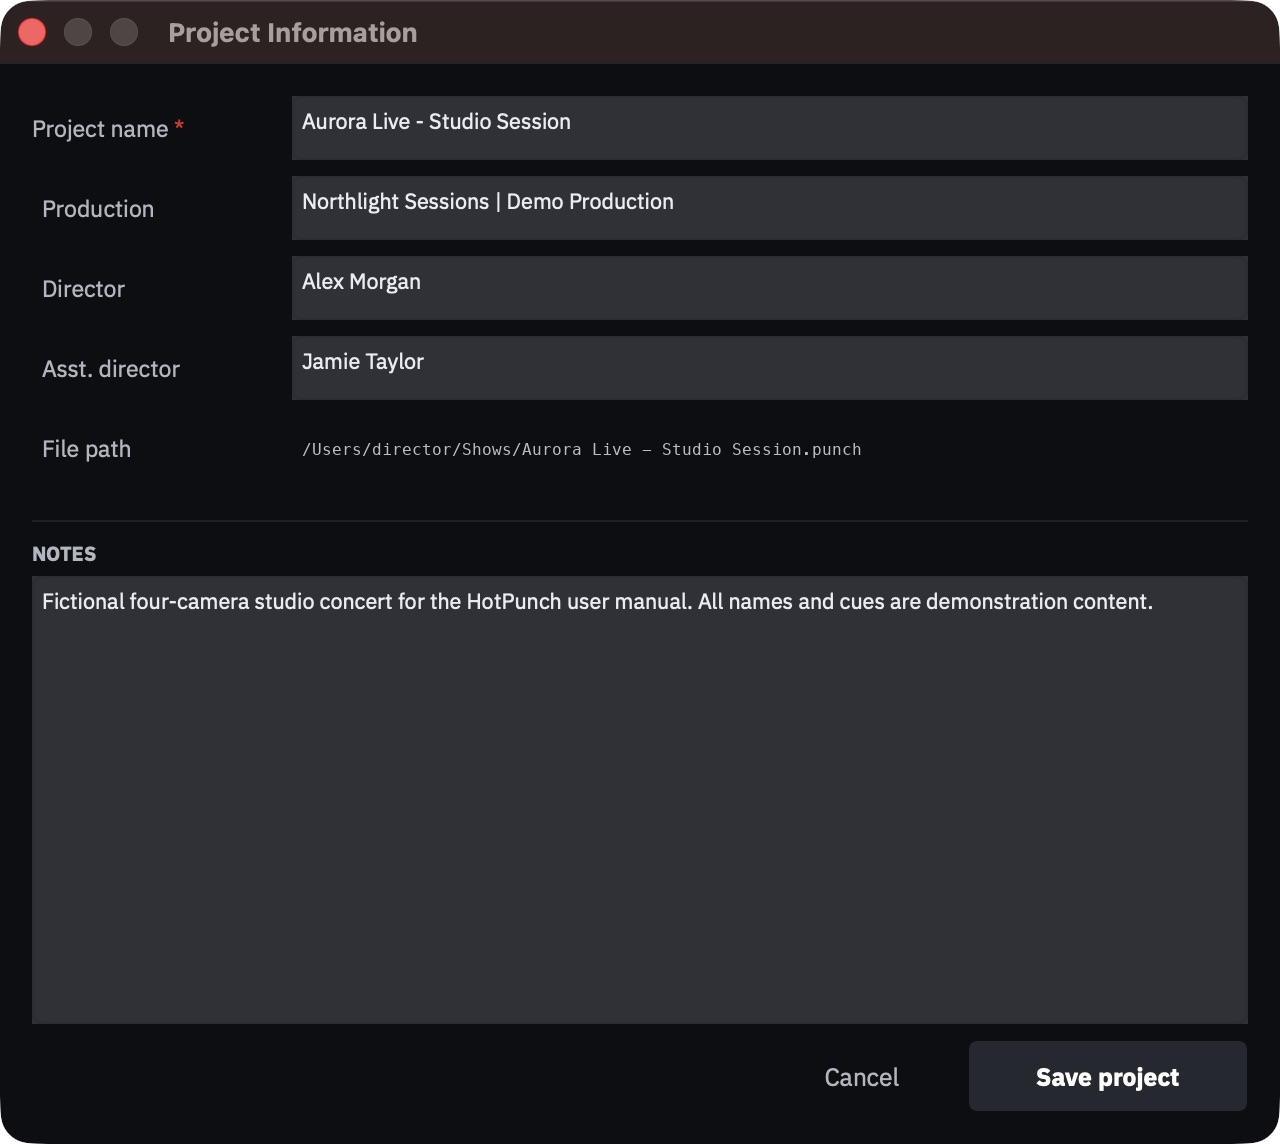1280x1144 pixels.
Task: Select the Asst. director field
Action: [769, 368]
